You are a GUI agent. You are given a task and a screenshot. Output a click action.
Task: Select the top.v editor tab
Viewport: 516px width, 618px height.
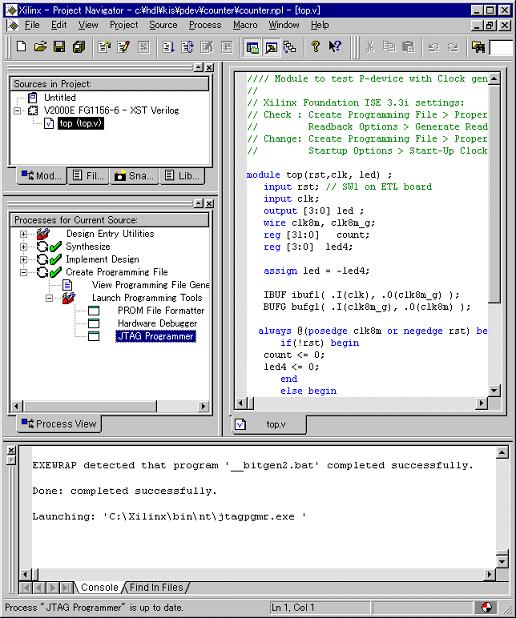tap(269, 424)
